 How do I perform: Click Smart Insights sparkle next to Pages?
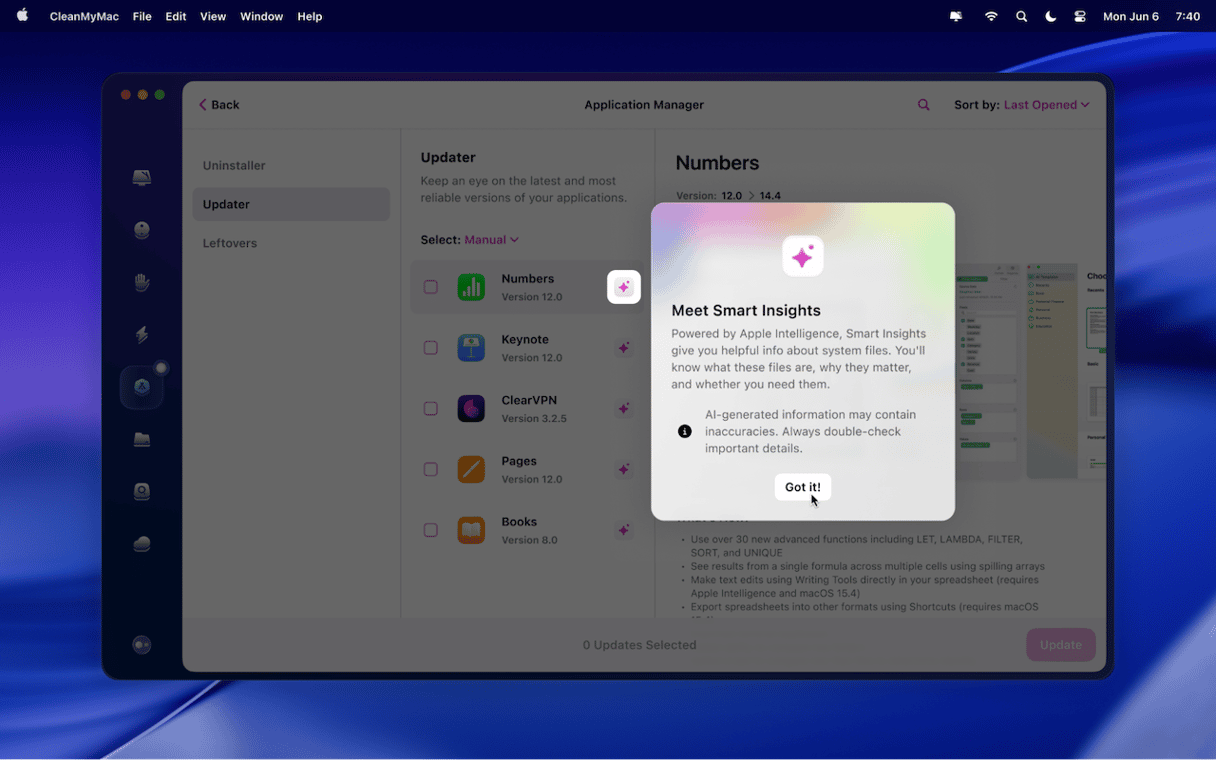tap(623, 470)
